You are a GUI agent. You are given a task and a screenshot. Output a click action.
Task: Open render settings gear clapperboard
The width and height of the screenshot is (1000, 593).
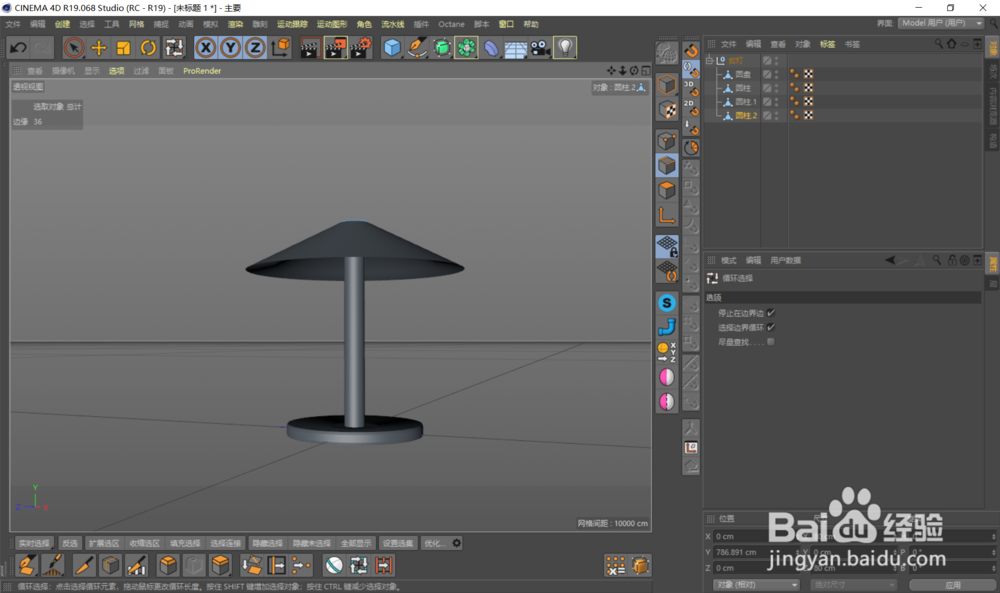pos(360,48)
